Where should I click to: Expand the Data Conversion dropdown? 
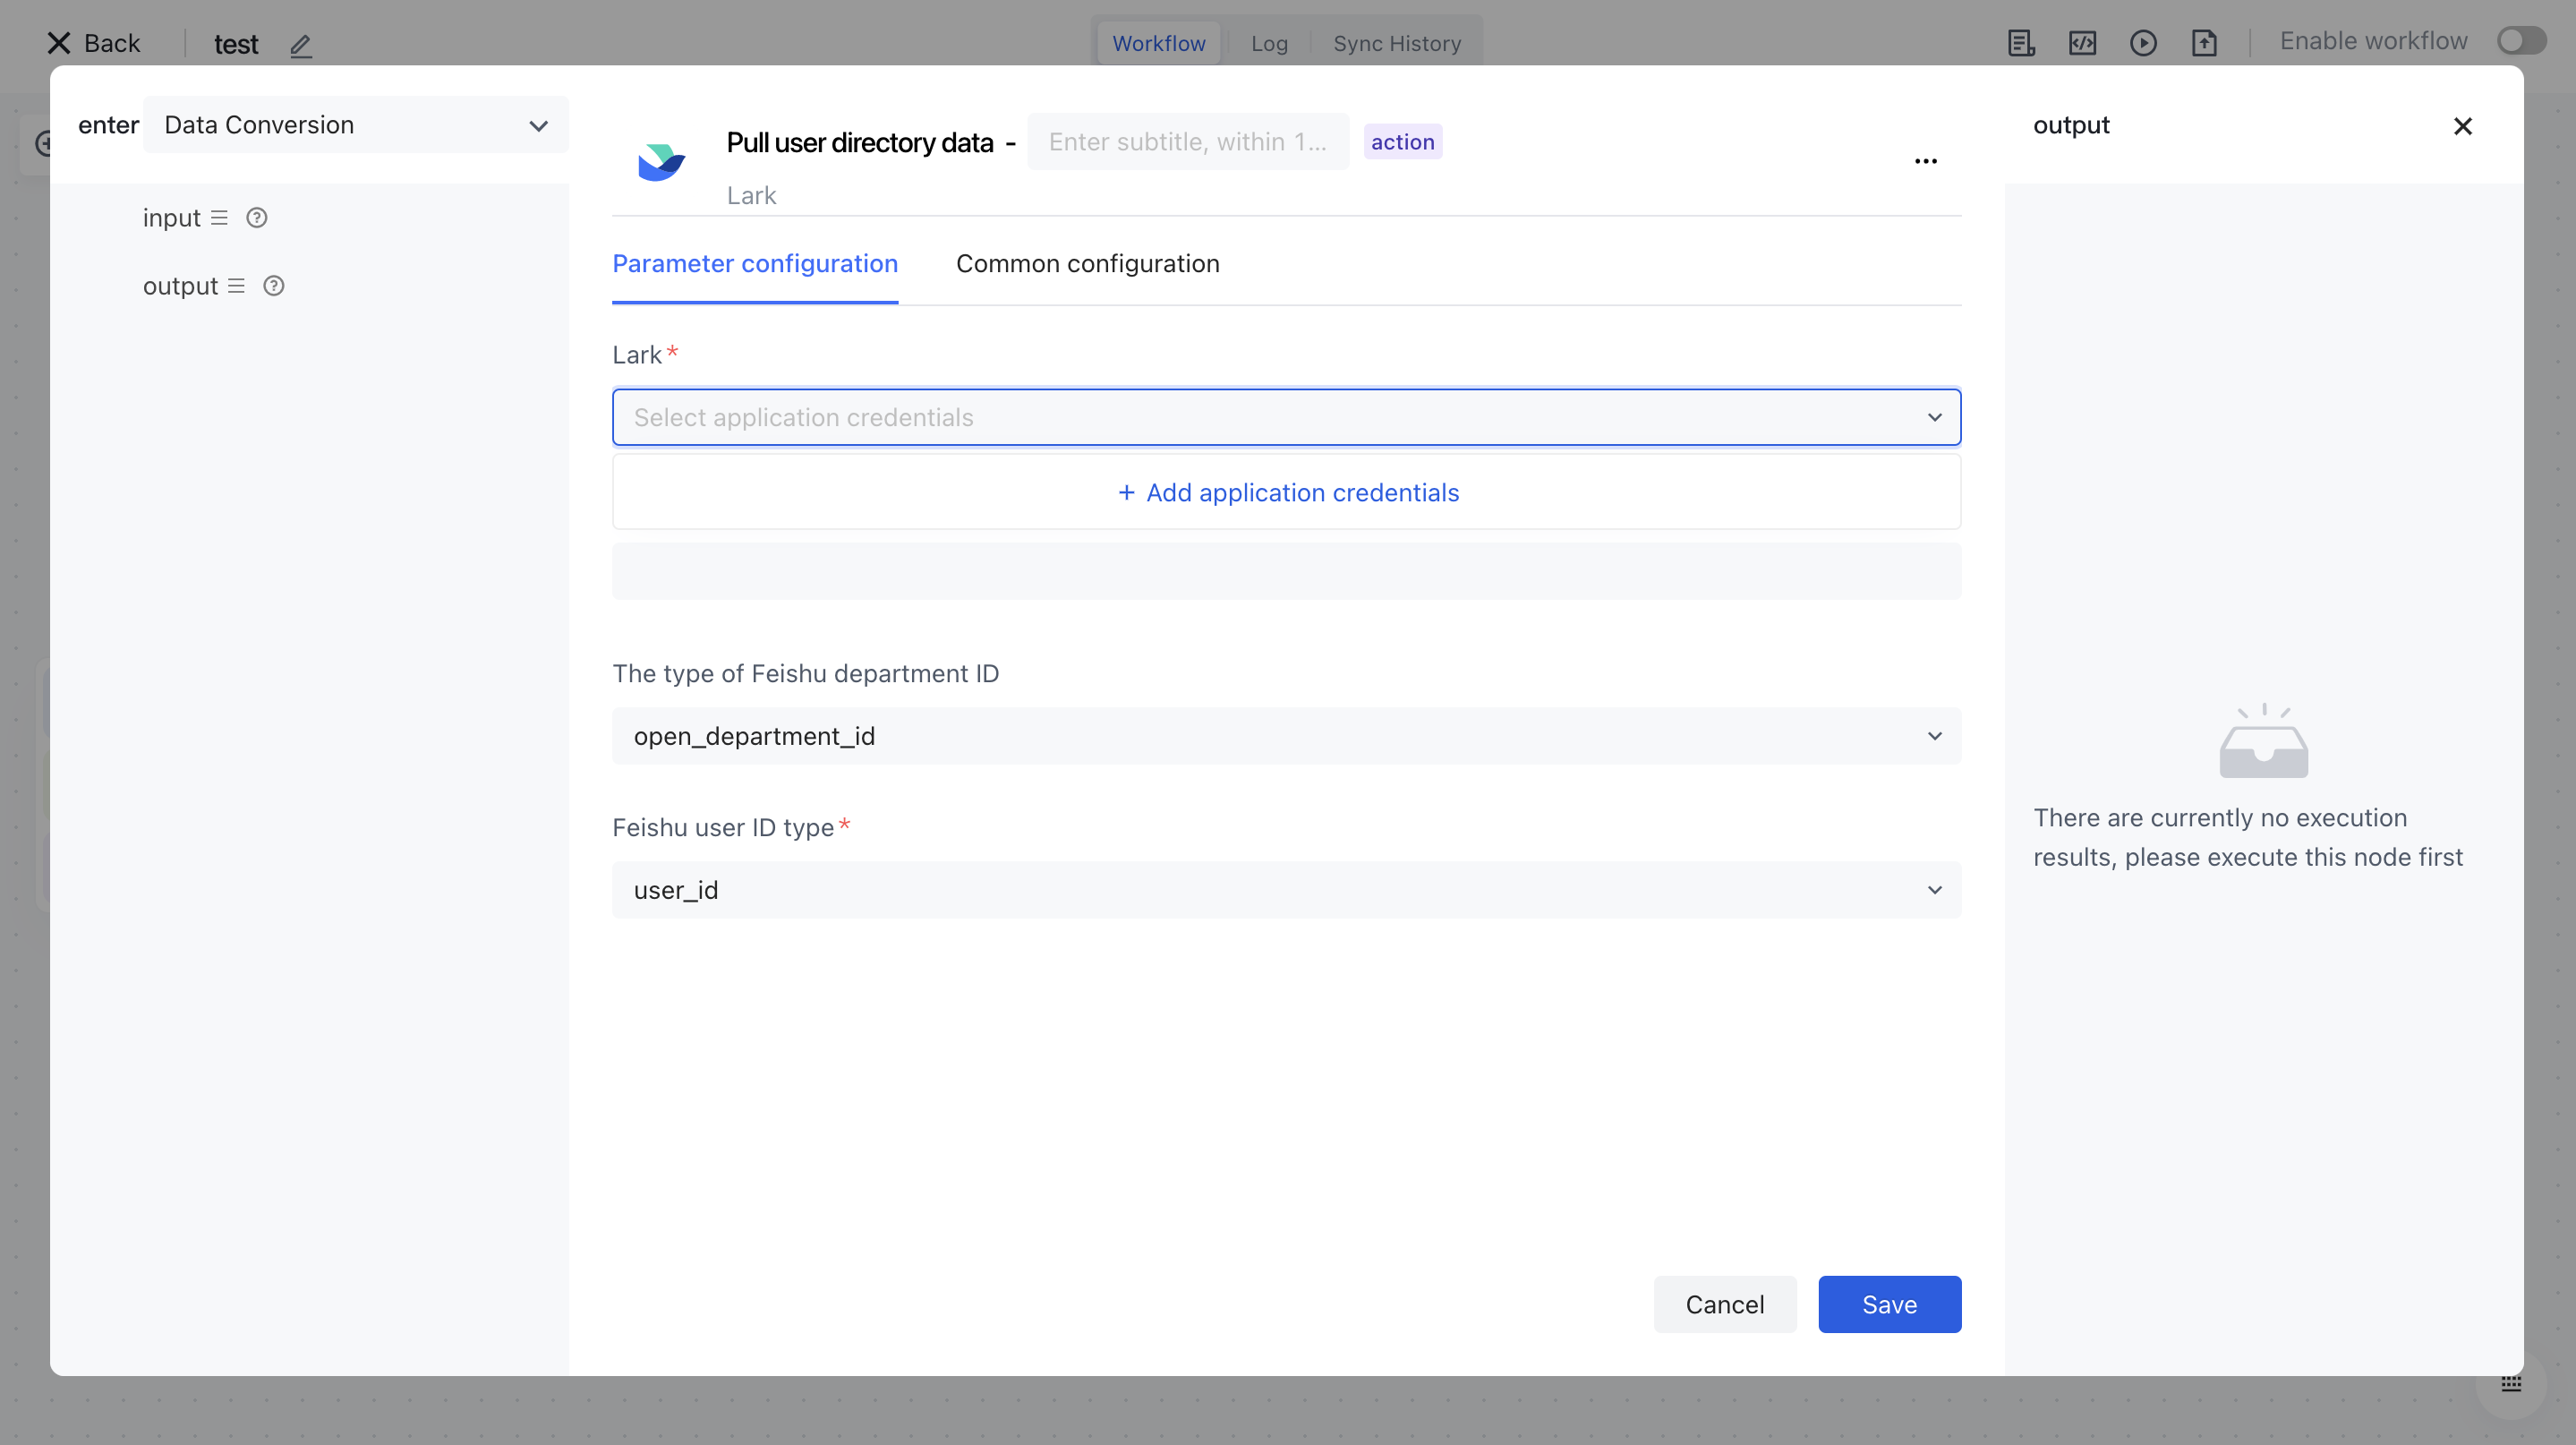(356, 125)
